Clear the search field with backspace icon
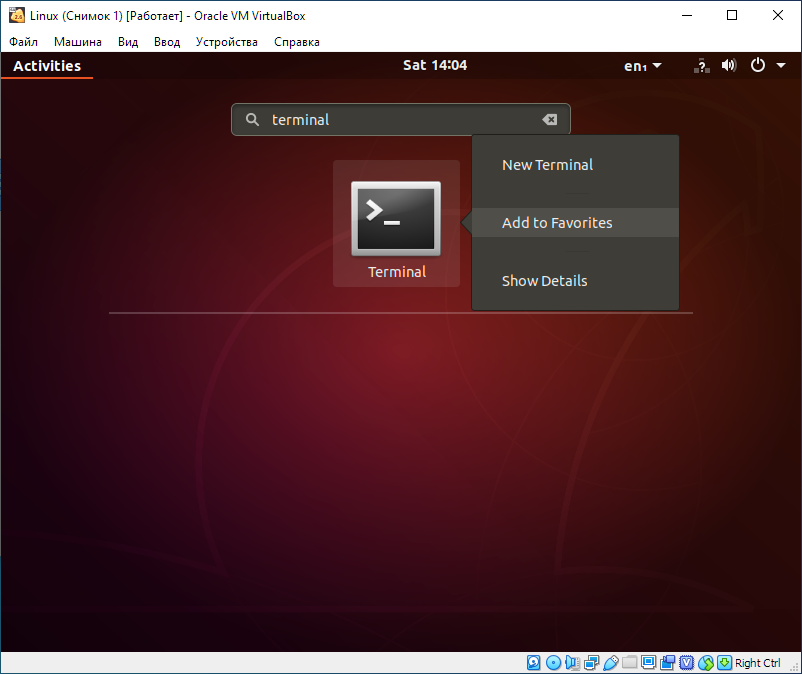 (x=549, y=120)
